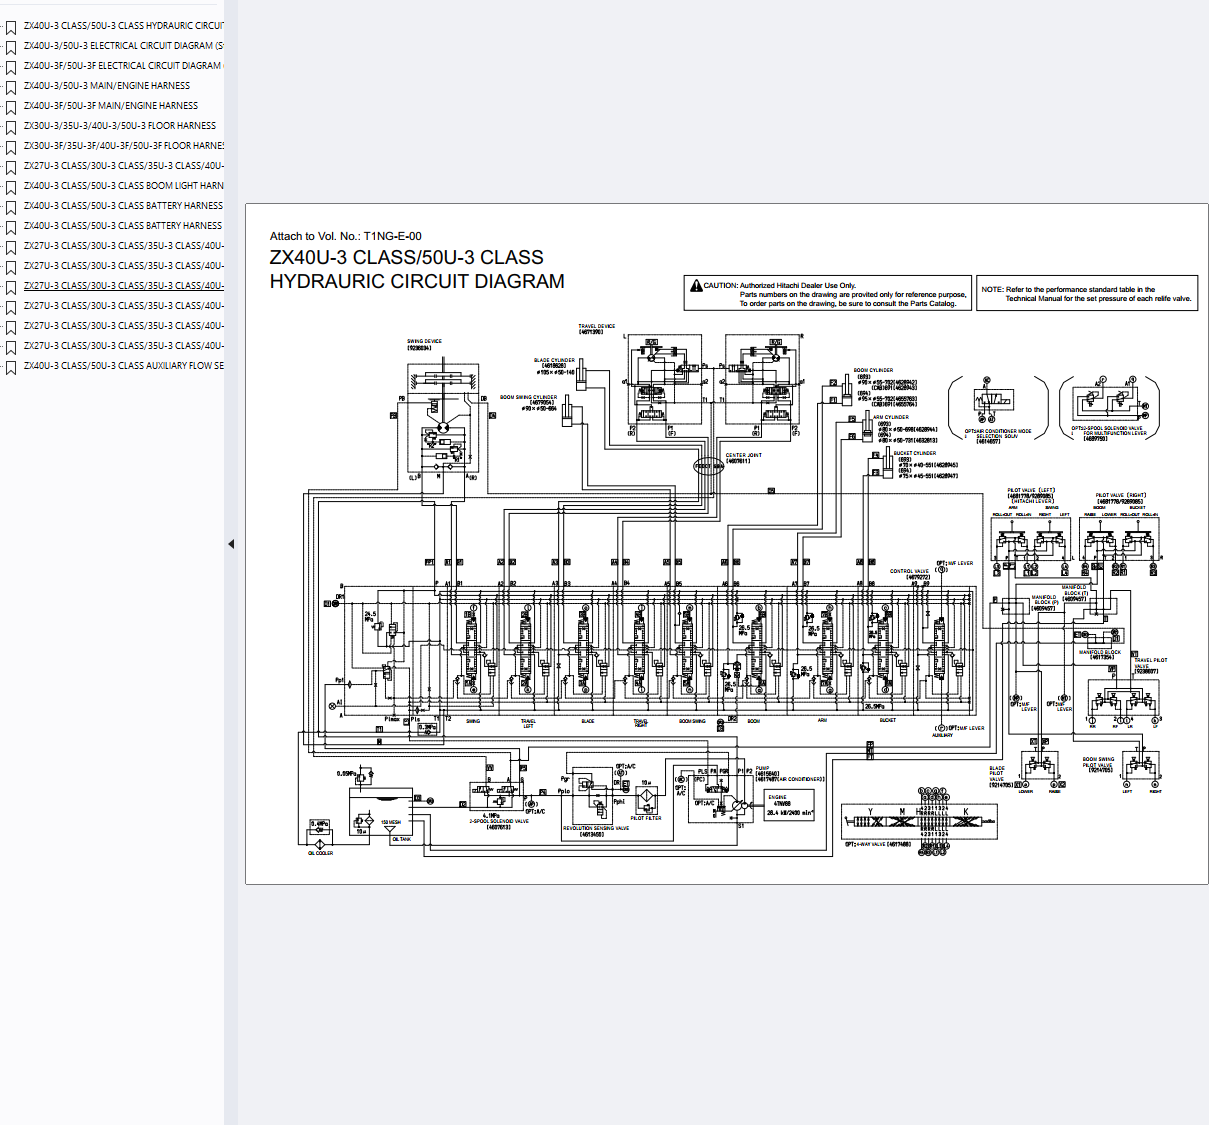Select ZX30U-3/35U-3/40U-3/50U-3 FLOOR HARNESS bookmark

(x=120, y=126)
